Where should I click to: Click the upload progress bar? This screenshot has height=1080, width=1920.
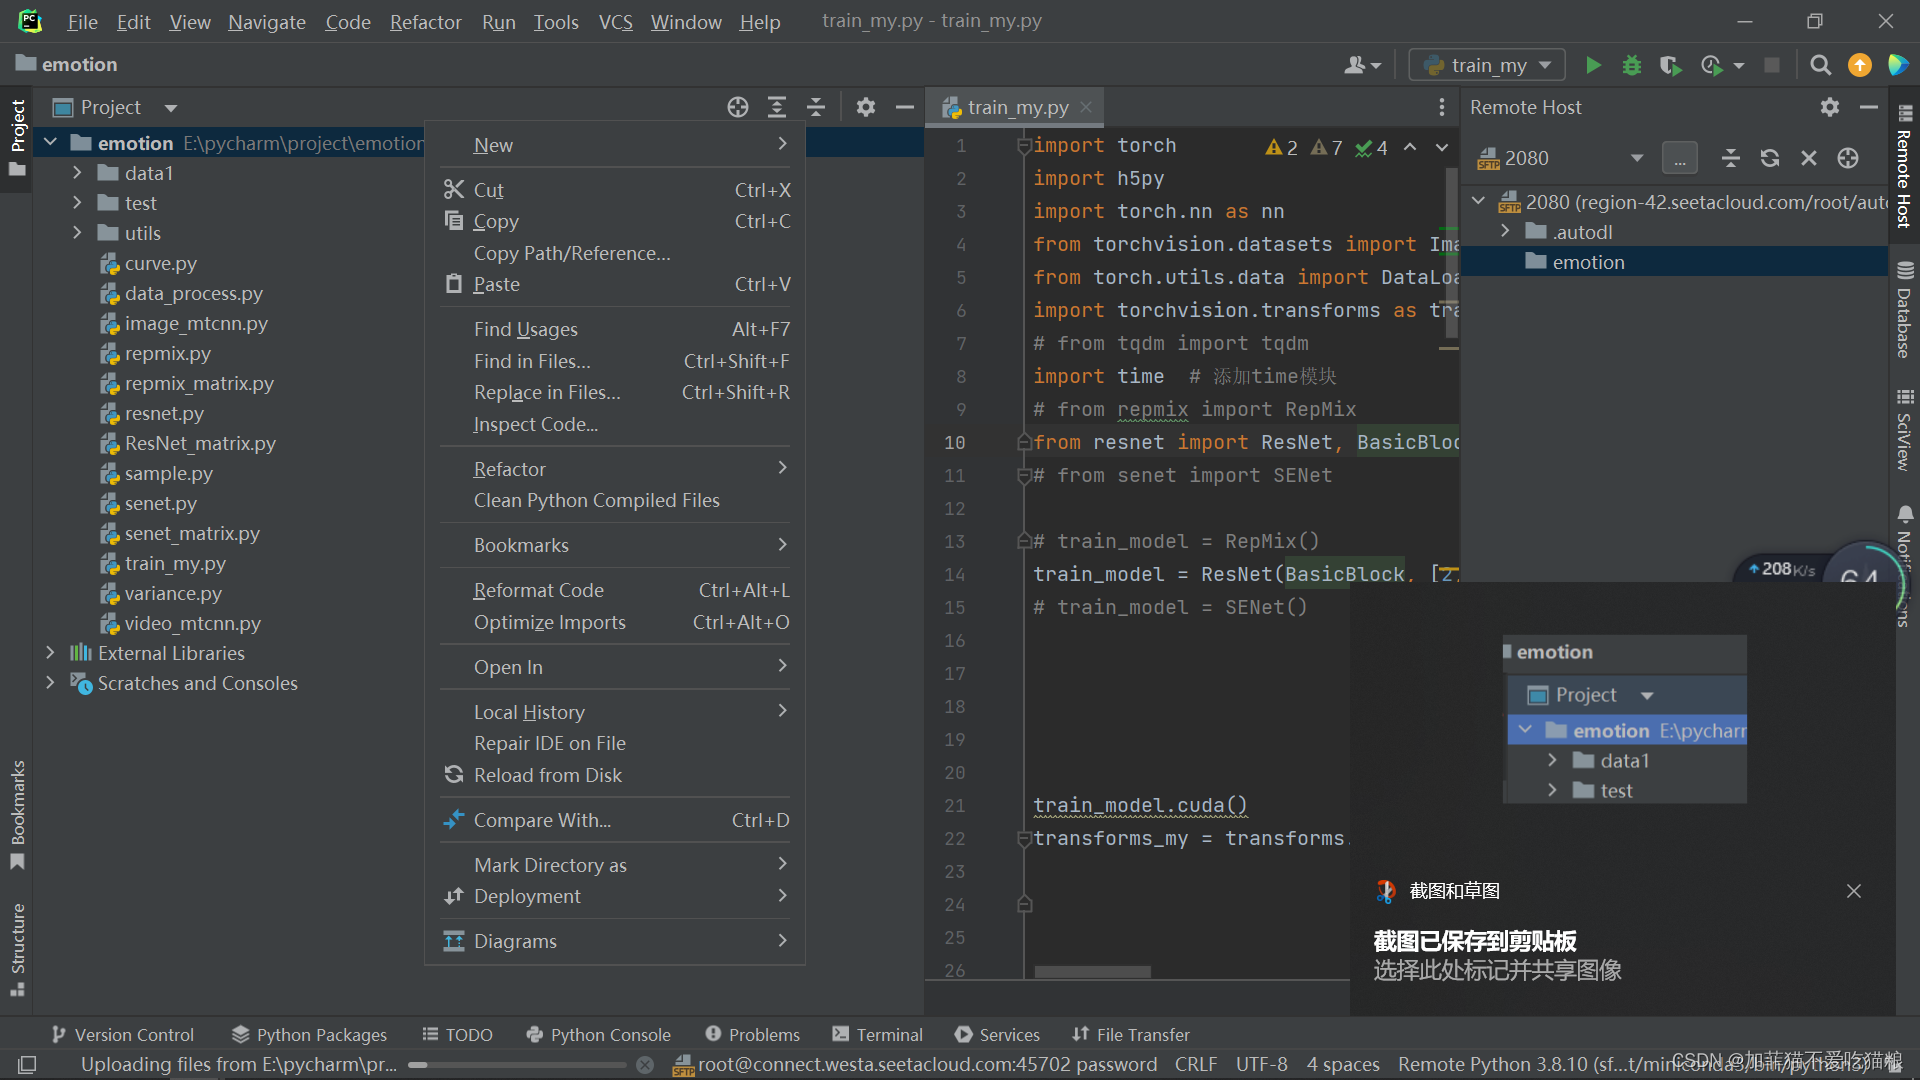[x=517, y=1065]
